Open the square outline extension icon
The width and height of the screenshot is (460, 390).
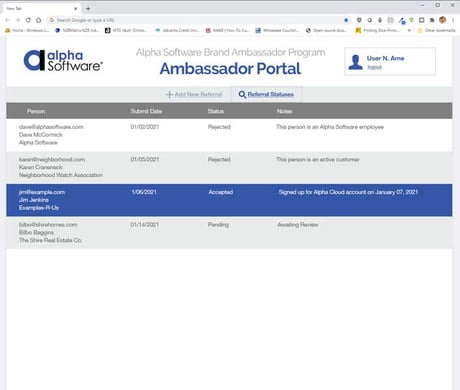[422, 20]
